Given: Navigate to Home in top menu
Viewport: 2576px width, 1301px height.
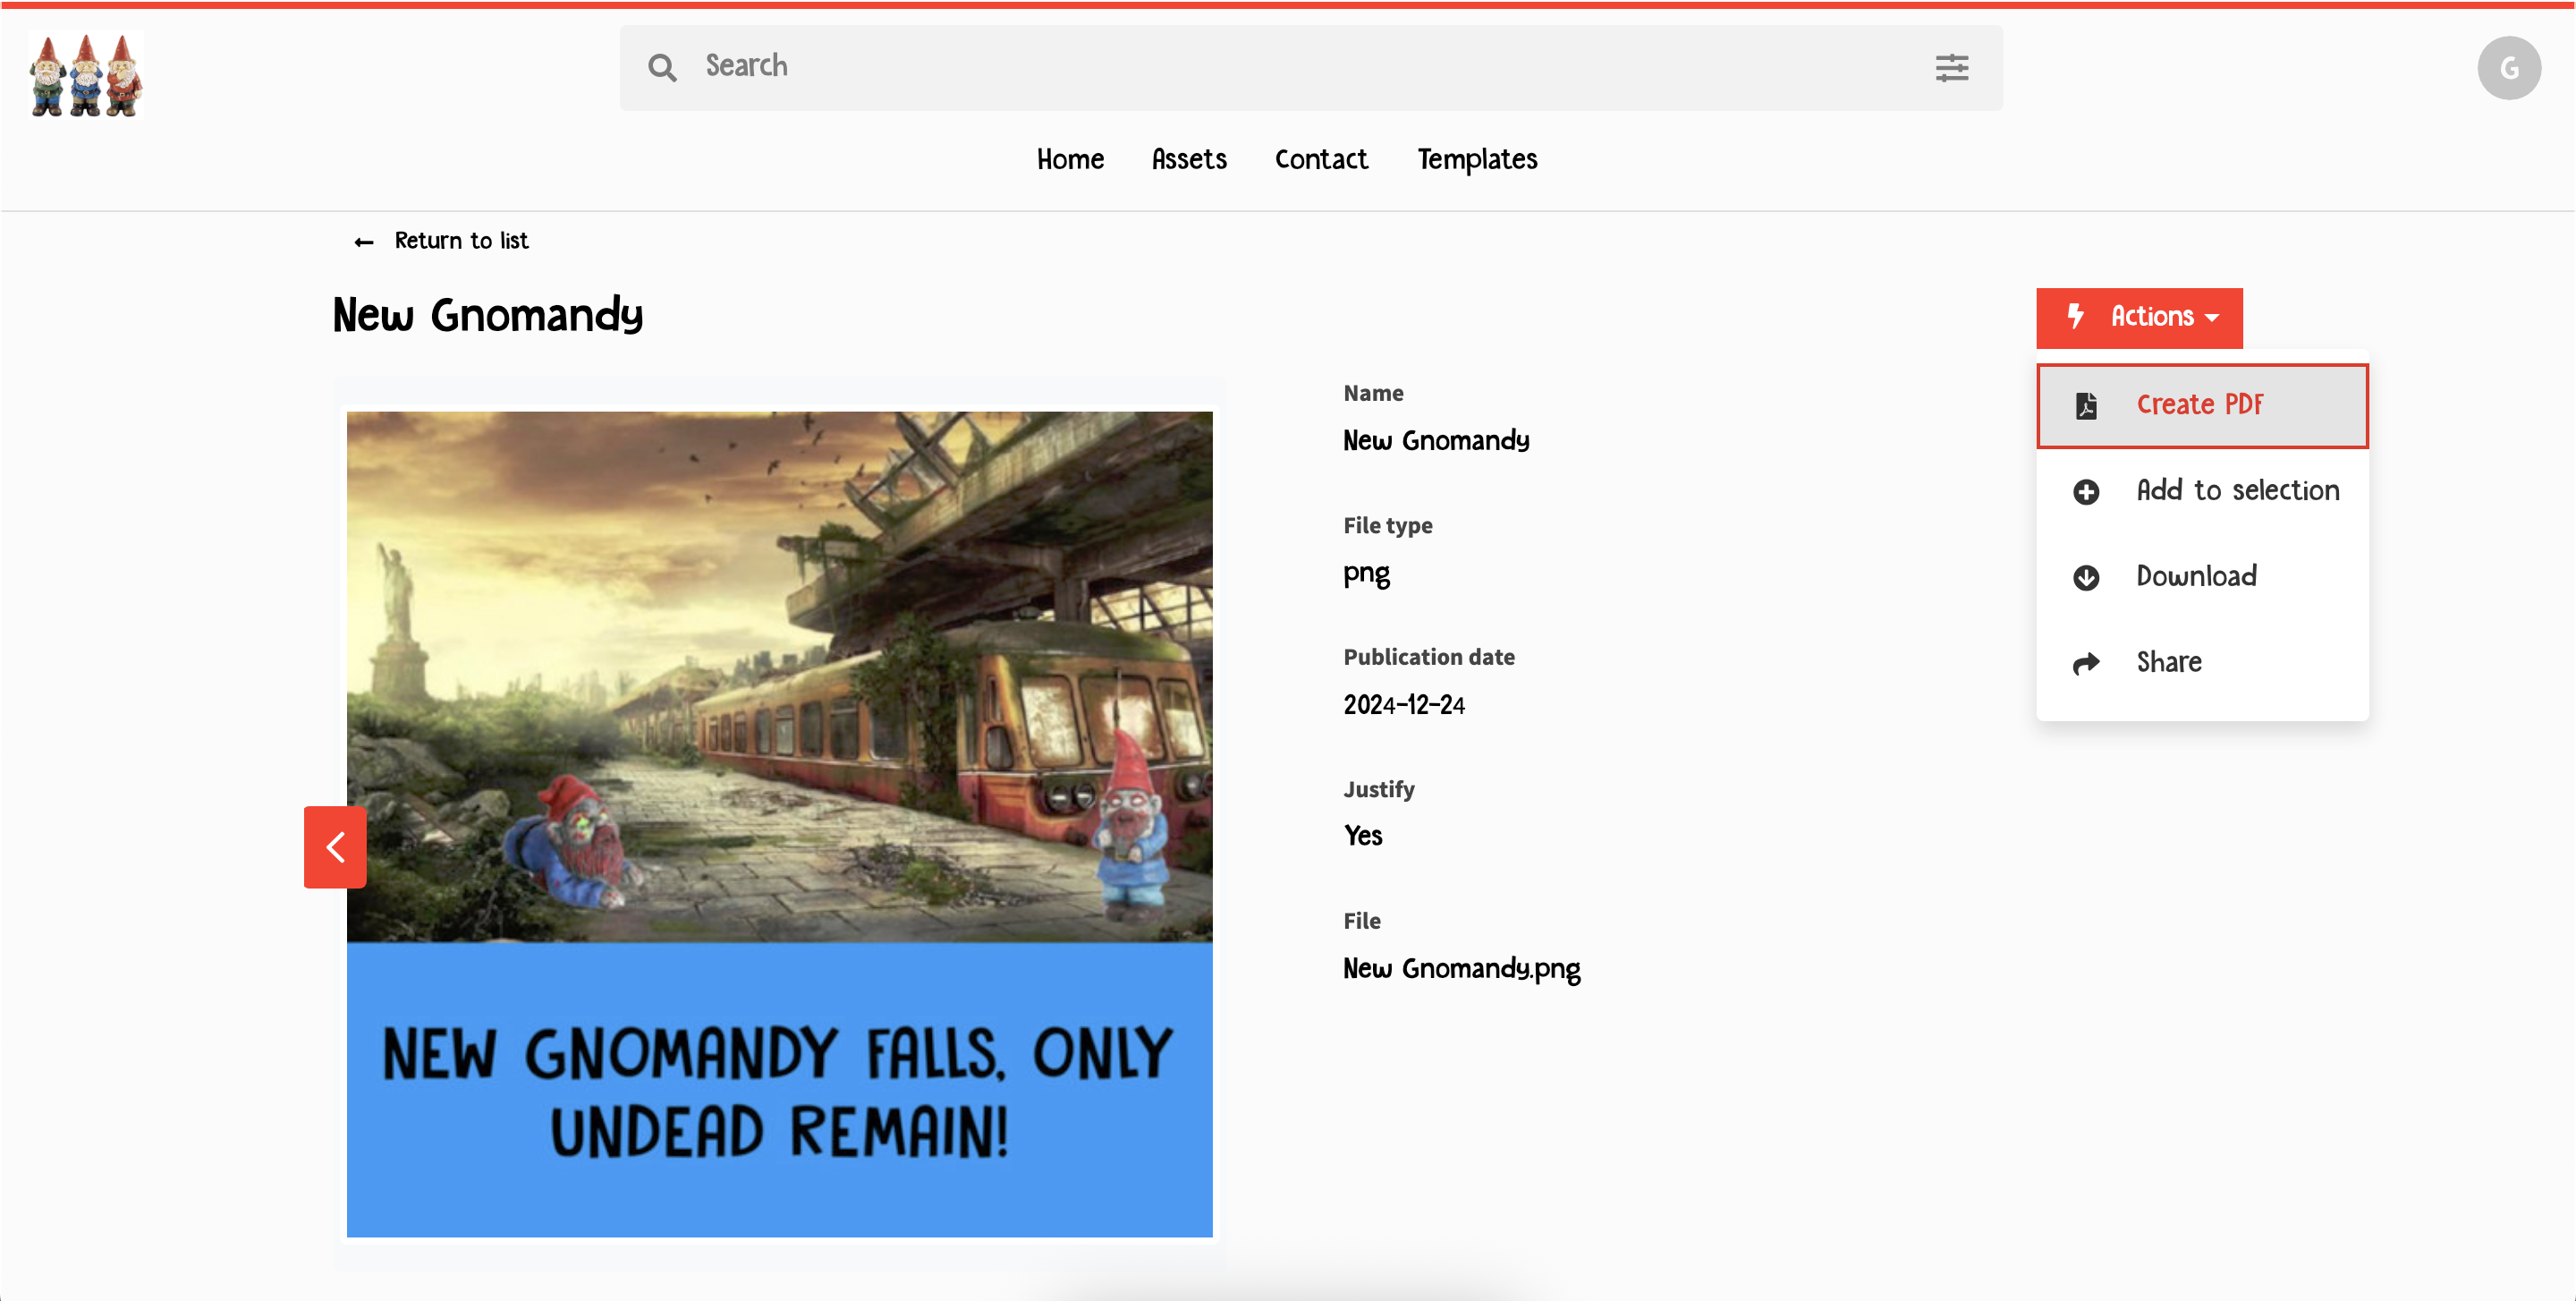Looking at the screenshot, I should tap(1069, 160).
